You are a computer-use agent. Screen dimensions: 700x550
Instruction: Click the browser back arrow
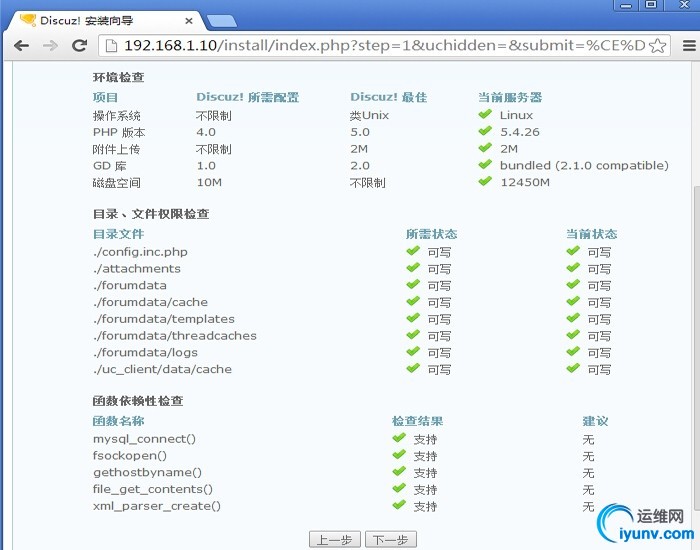click(x=21, y=46)
